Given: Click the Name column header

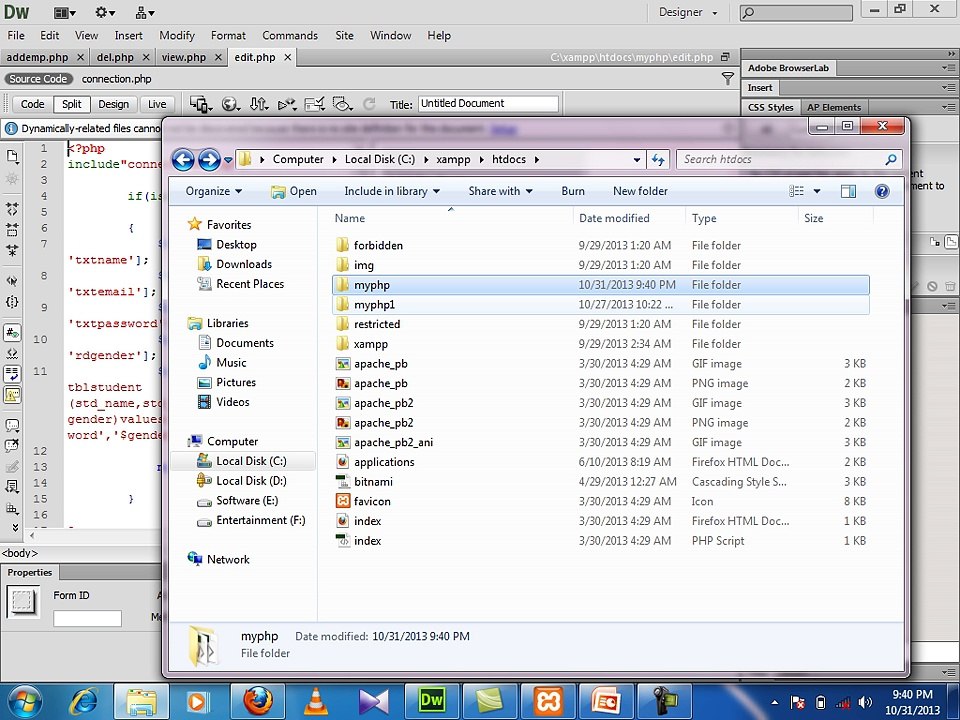Looking at the screenshot, I should (x=350, y=218).
